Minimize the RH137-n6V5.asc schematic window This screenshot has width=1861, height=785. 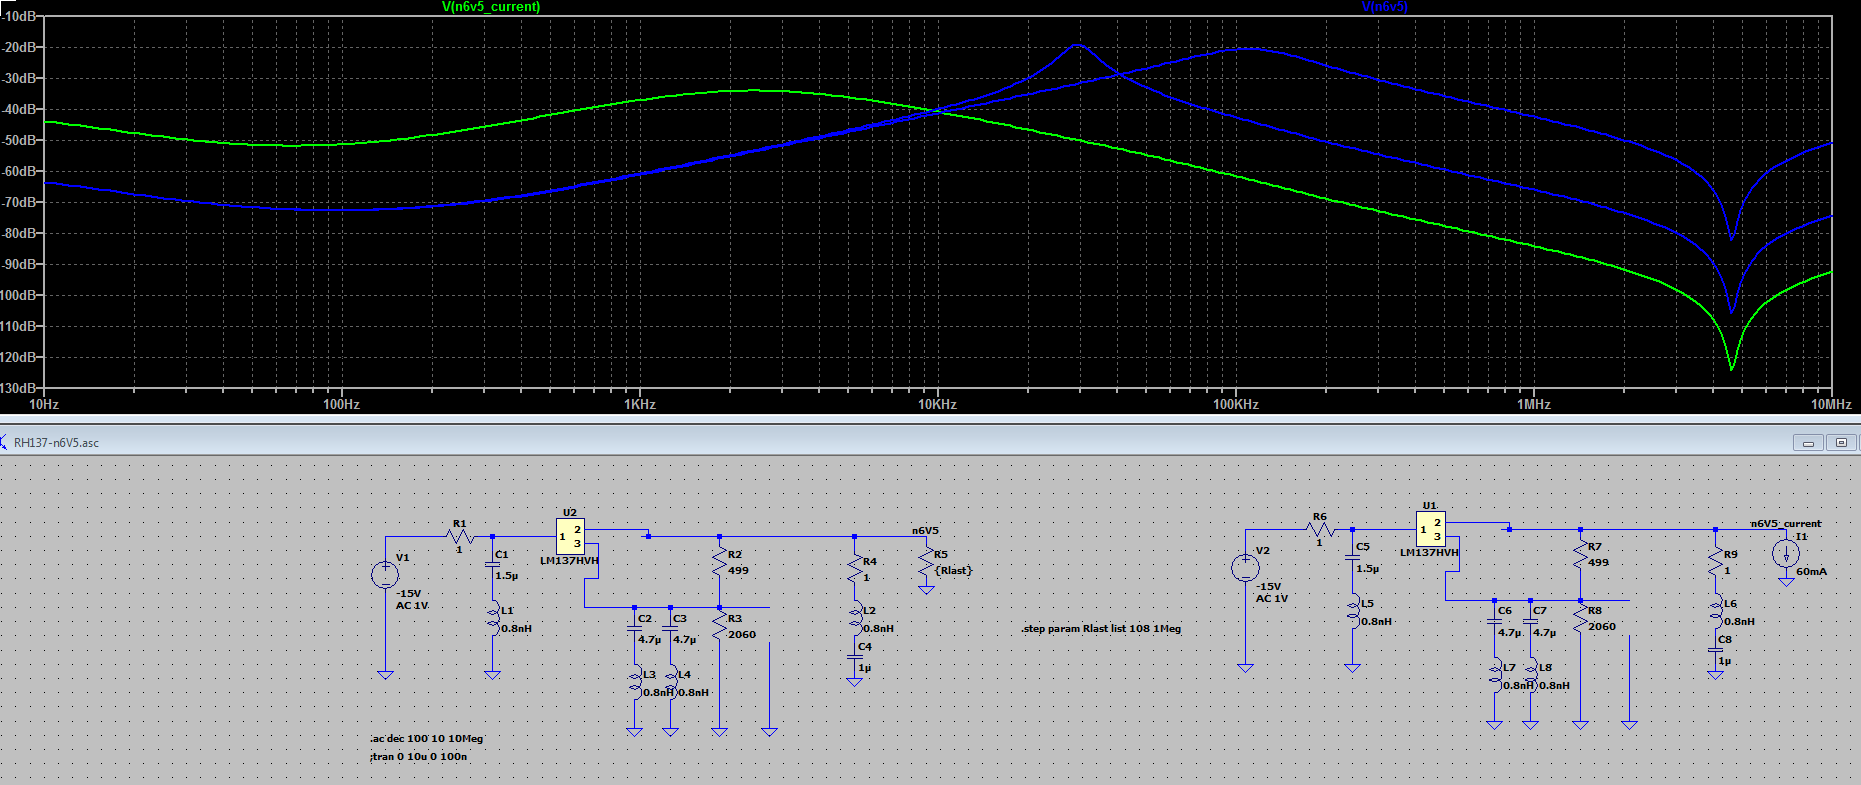coord(1808,443)
